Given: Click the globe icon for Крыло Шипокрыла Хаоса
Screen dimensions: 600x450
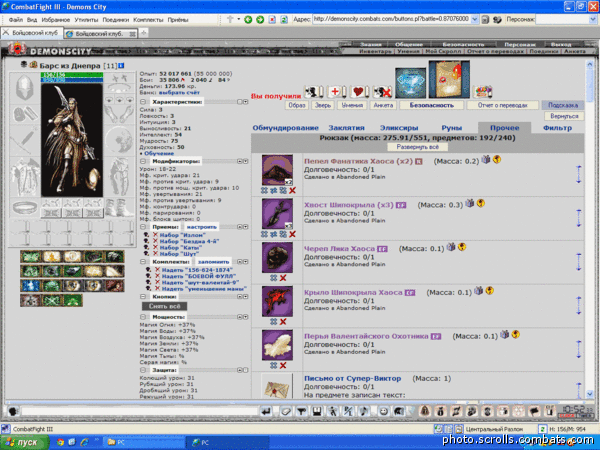Looking at the screenshot, I should tap(489, 291).
